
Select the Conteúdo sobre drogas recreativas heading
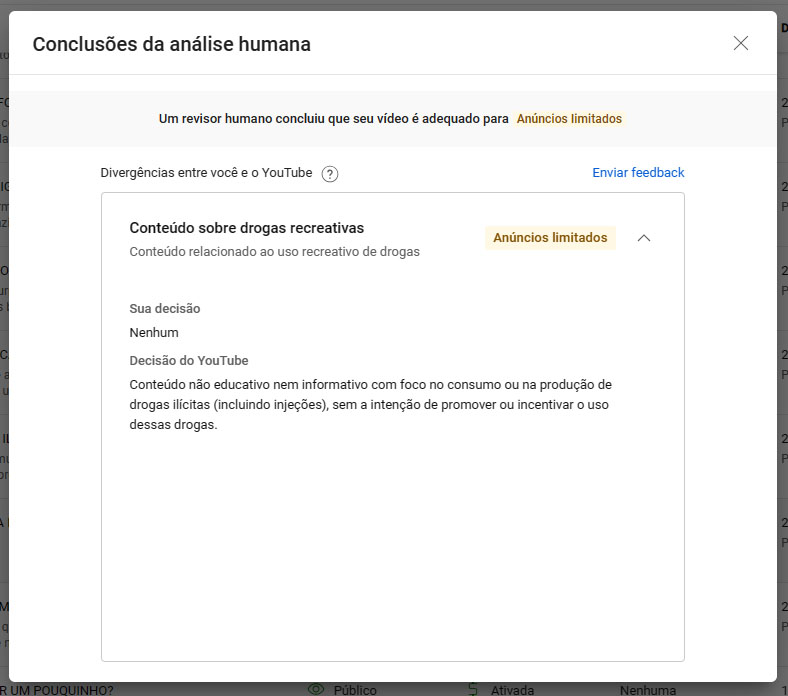click(x=246, y=228)
